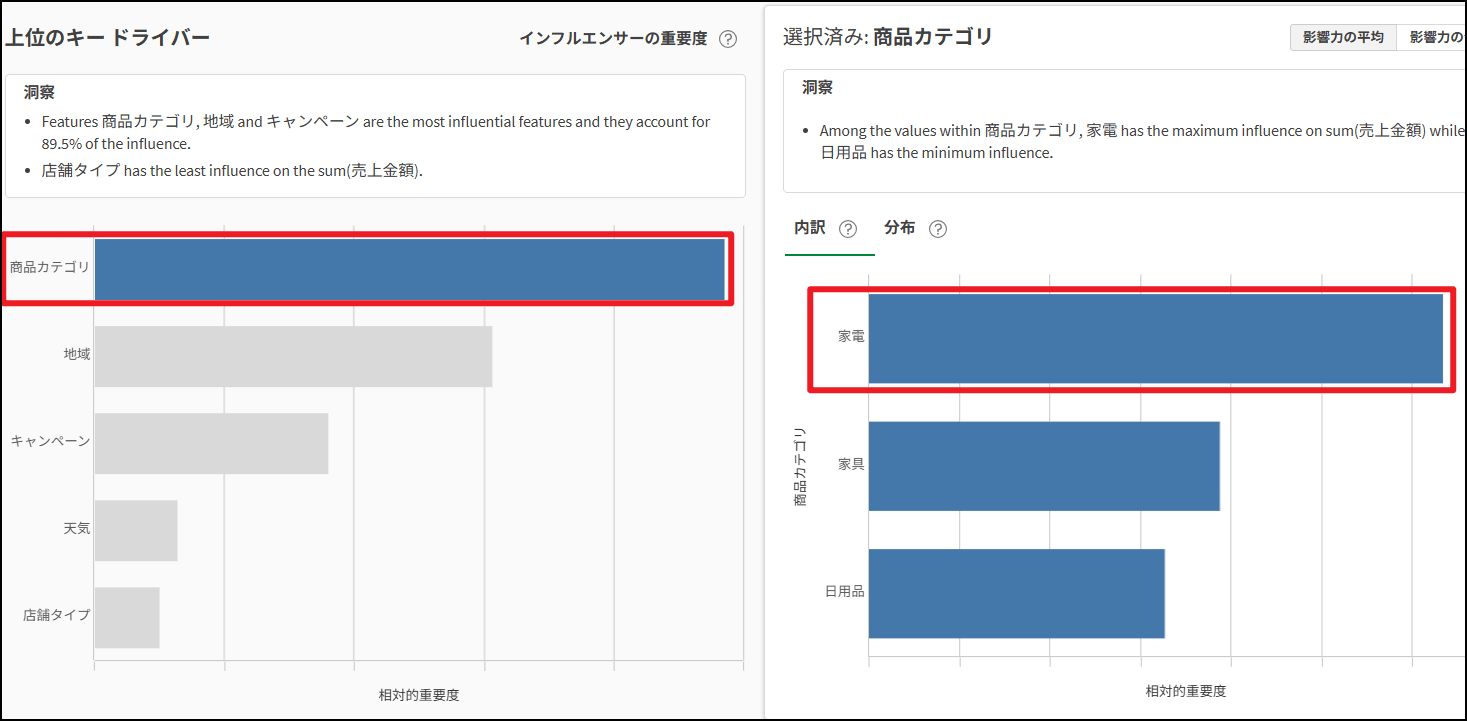Choose the 店舗タイプ bar

pos(127,617)
